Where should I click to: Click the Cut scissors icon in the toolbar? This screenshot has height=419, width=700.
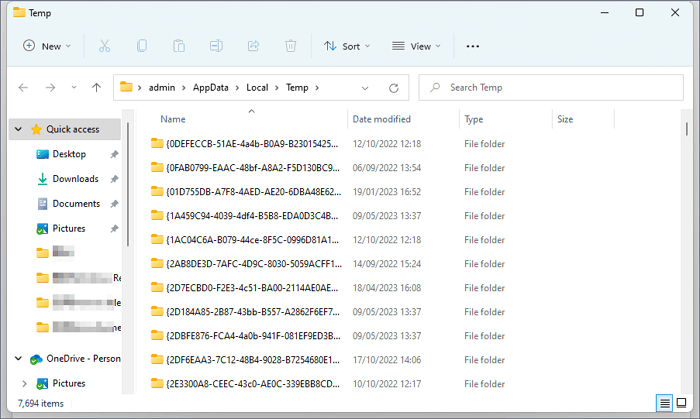point(104,46)
